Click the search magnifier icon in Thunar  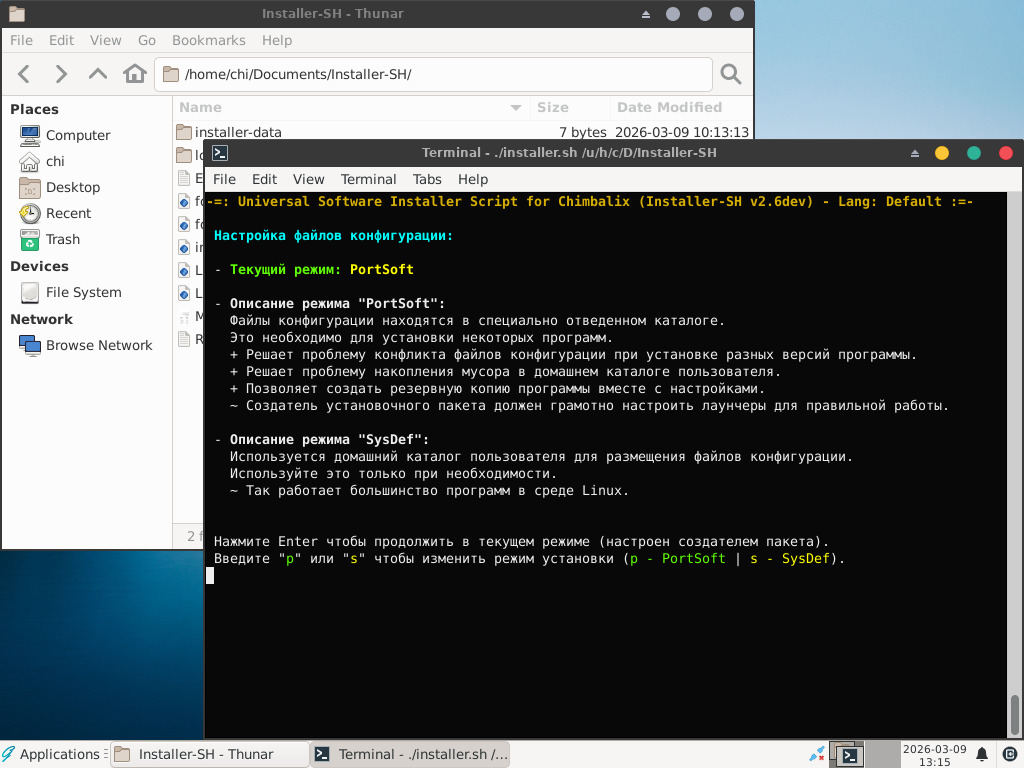731,74
